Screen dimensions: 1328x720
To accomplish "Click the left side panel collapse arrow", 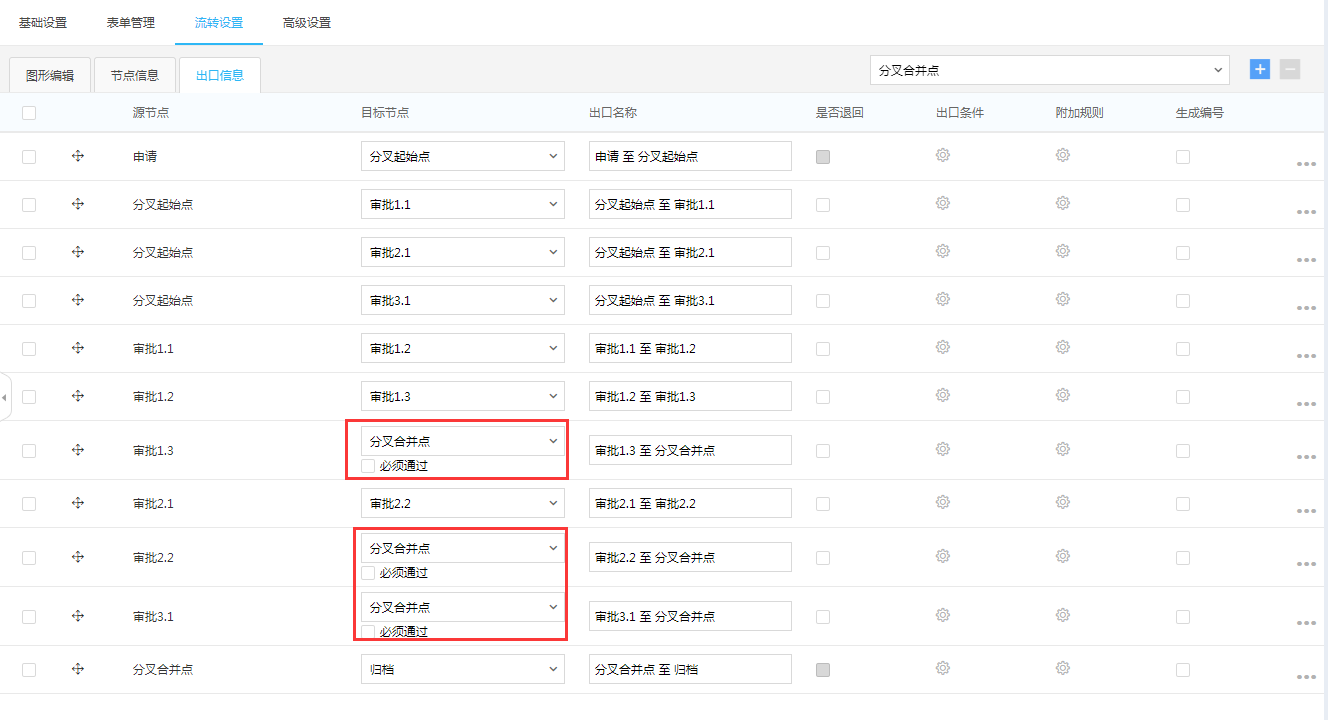I will pyautogui.click(x=4, y=397).
